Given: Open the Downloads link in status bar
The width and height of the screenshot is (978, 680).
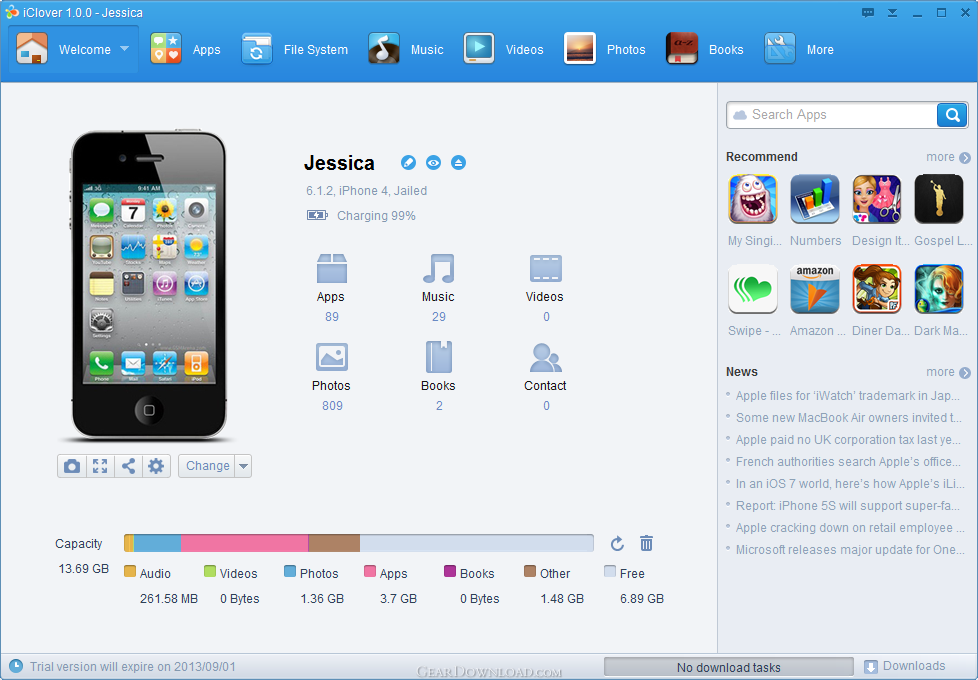Looking at the screenshot, I should 905,666.
